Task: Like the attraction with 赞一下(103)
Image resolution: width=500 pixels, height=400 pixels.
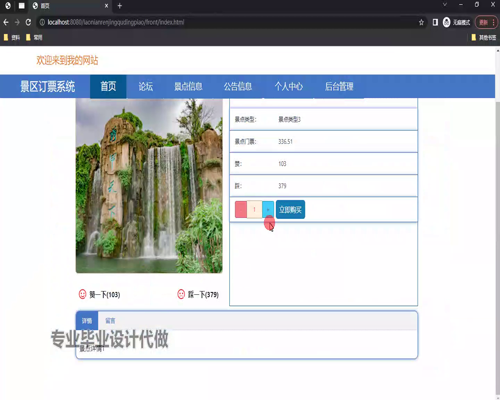Action: 99,294
